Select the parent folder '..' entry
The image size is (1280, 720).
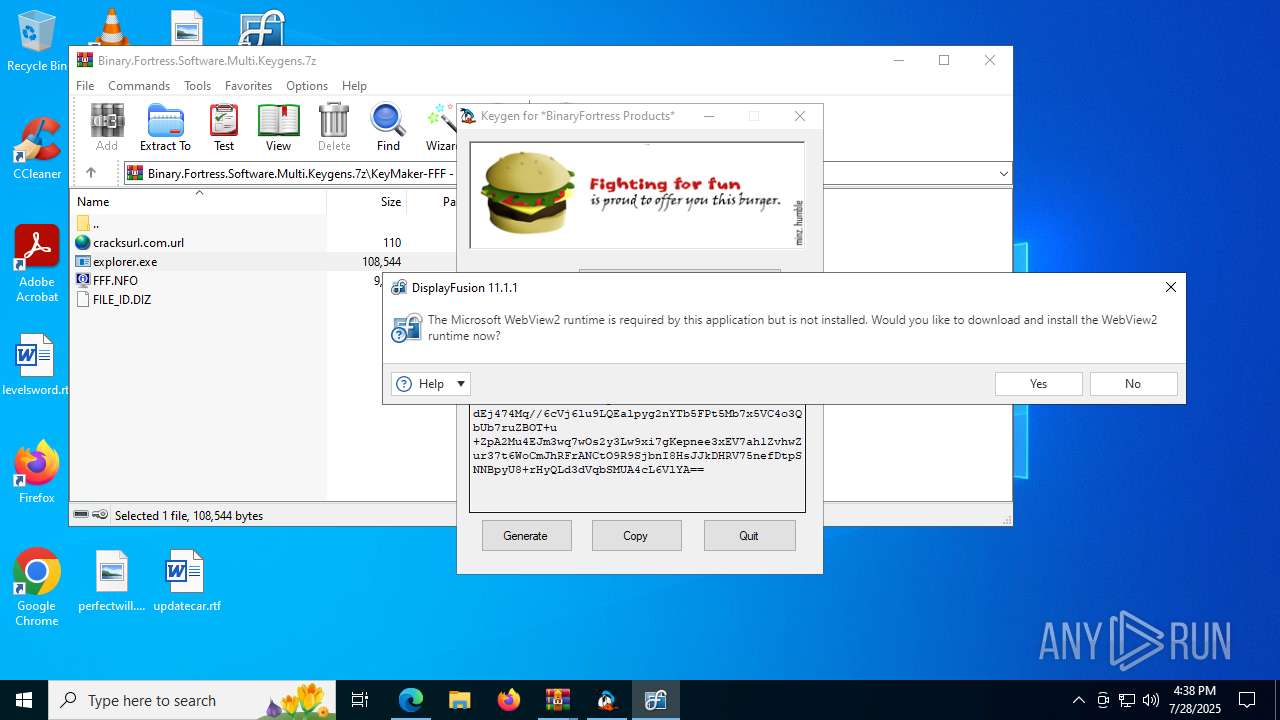[x=95, y=223]
